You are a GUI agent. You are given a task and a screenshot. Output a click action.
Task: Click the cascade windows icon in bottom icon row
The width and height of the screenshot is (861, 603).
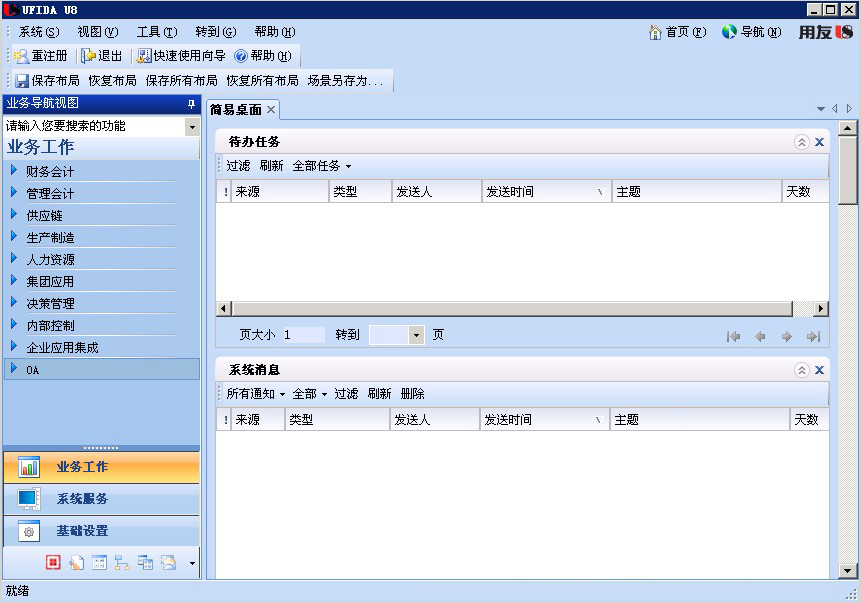coord(146,562)
